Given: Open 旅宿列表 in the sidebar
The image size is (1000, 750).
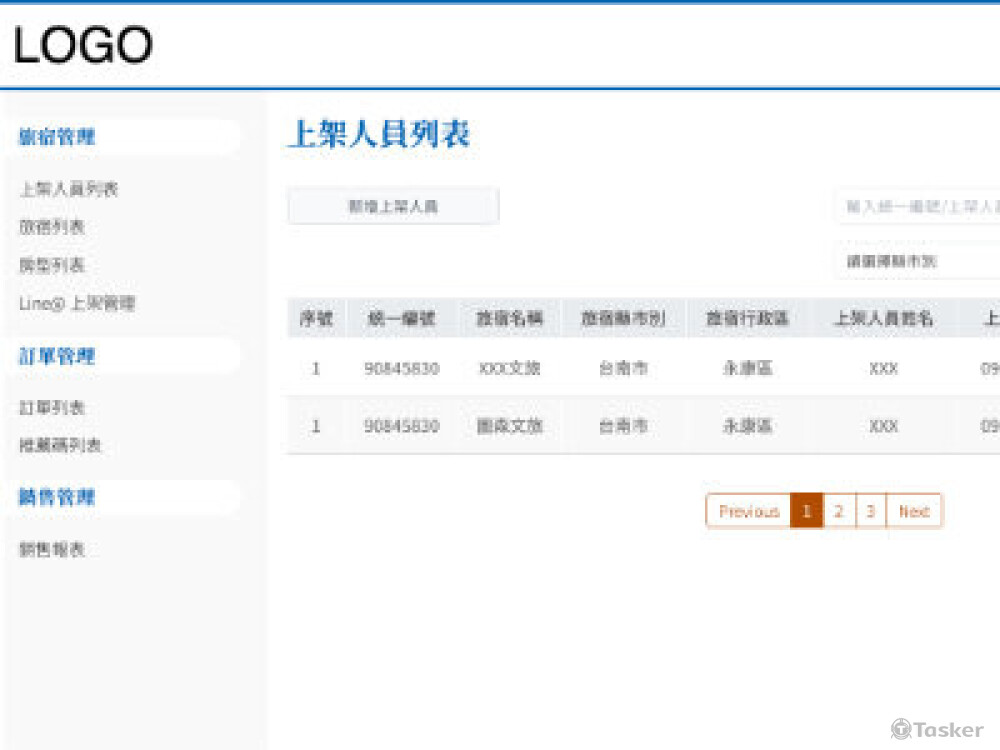Looking at the screenshot, I should (52, 227).
